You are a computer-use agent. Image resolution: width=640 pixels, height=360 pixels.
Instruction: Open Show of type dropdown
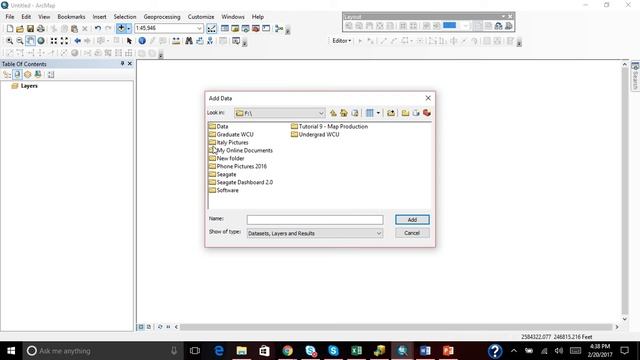379,233
